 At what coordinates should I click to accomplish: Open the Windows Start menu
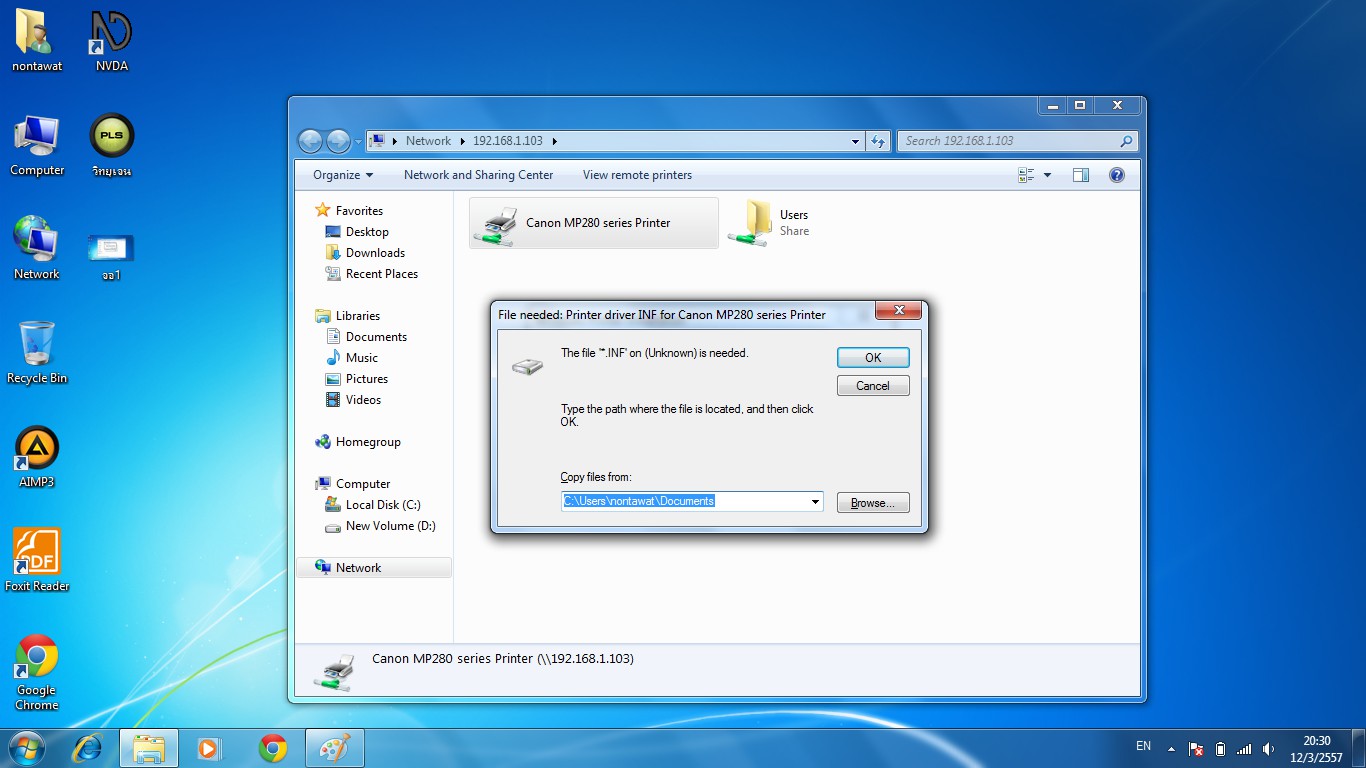pos(26,747)
